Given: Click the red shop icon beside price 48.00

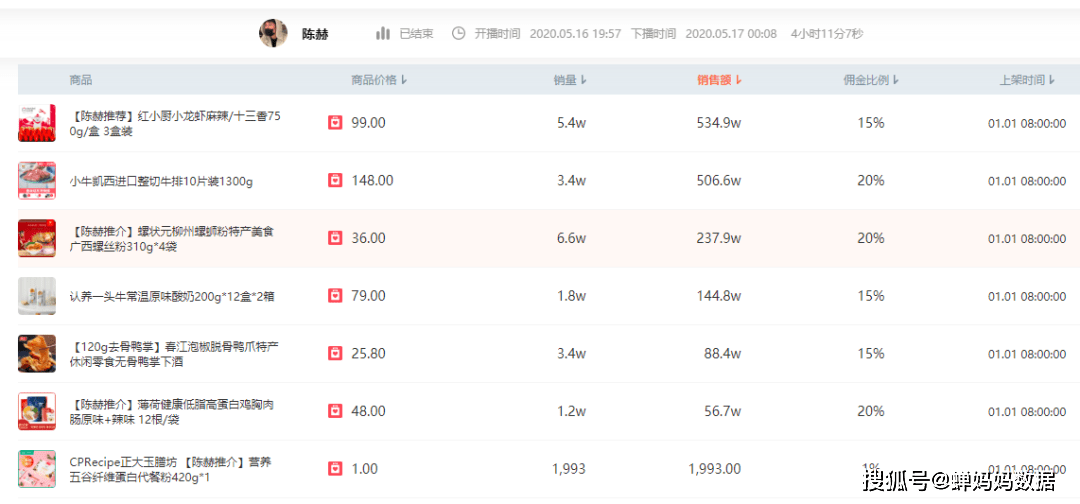Looking at the screenshot, I should pyautogui.click(x=335, y=411).
